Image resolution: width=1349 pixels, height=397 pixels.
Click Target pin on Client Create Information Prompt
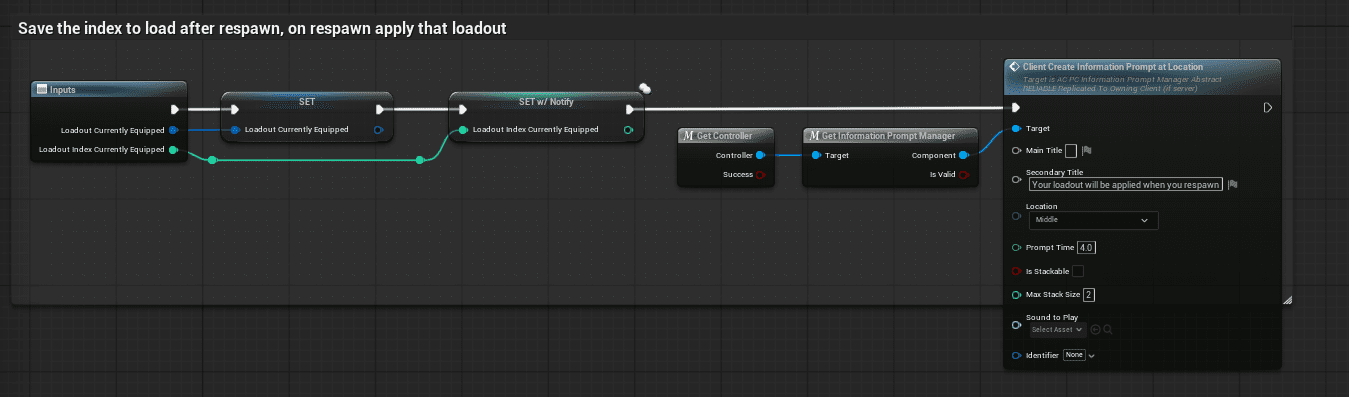click(1017, 128)
